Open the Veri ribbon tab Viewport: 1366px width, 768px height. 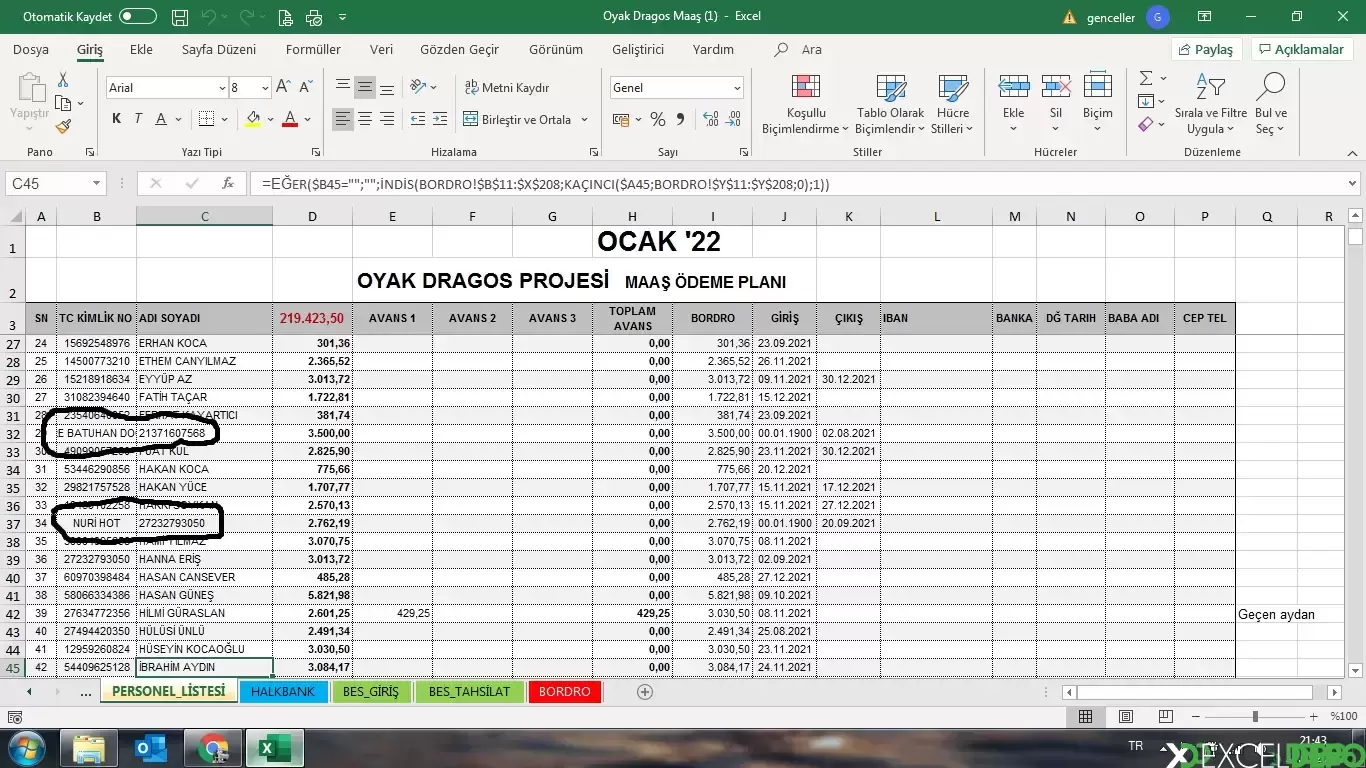click(x=381, y=49)
